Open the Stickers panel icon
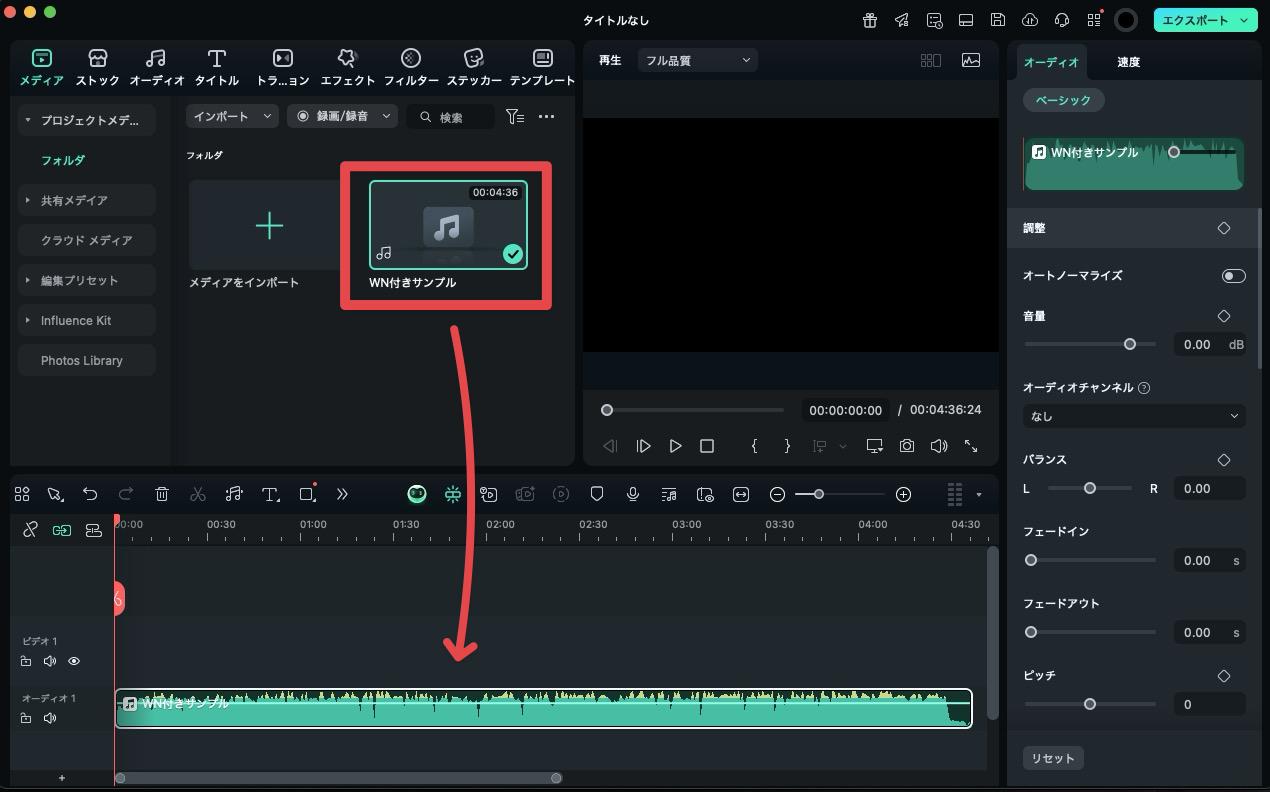Screen dimensions: 1270x792 pos(474,66)
